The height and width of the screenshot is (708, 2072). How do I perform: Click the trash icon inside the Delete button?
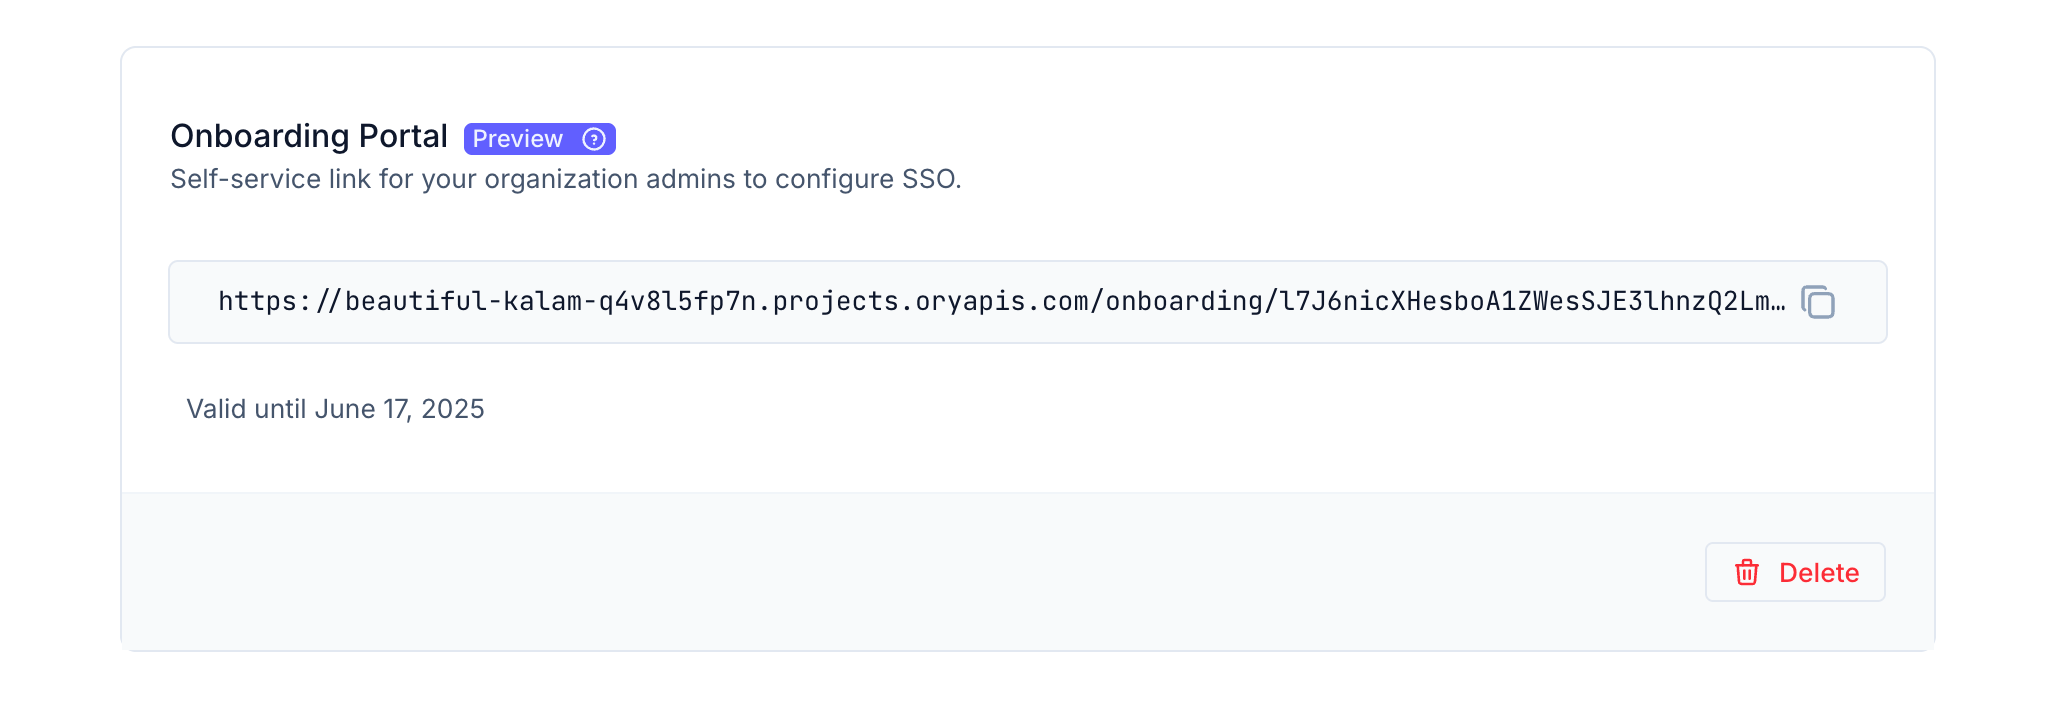[x=1746, y=572]
